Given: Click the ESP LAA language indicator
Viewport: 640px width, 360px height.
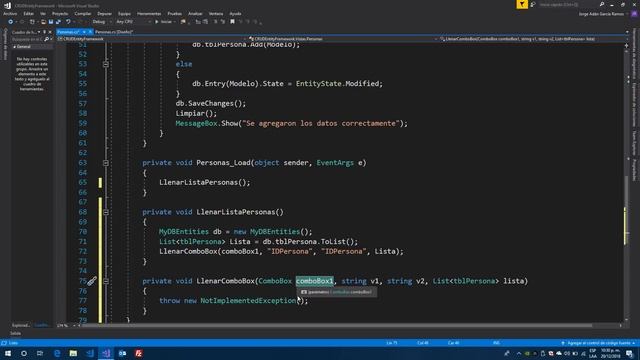Looking at the screenshot, I should pyautogui.click(x=593, y=353).
